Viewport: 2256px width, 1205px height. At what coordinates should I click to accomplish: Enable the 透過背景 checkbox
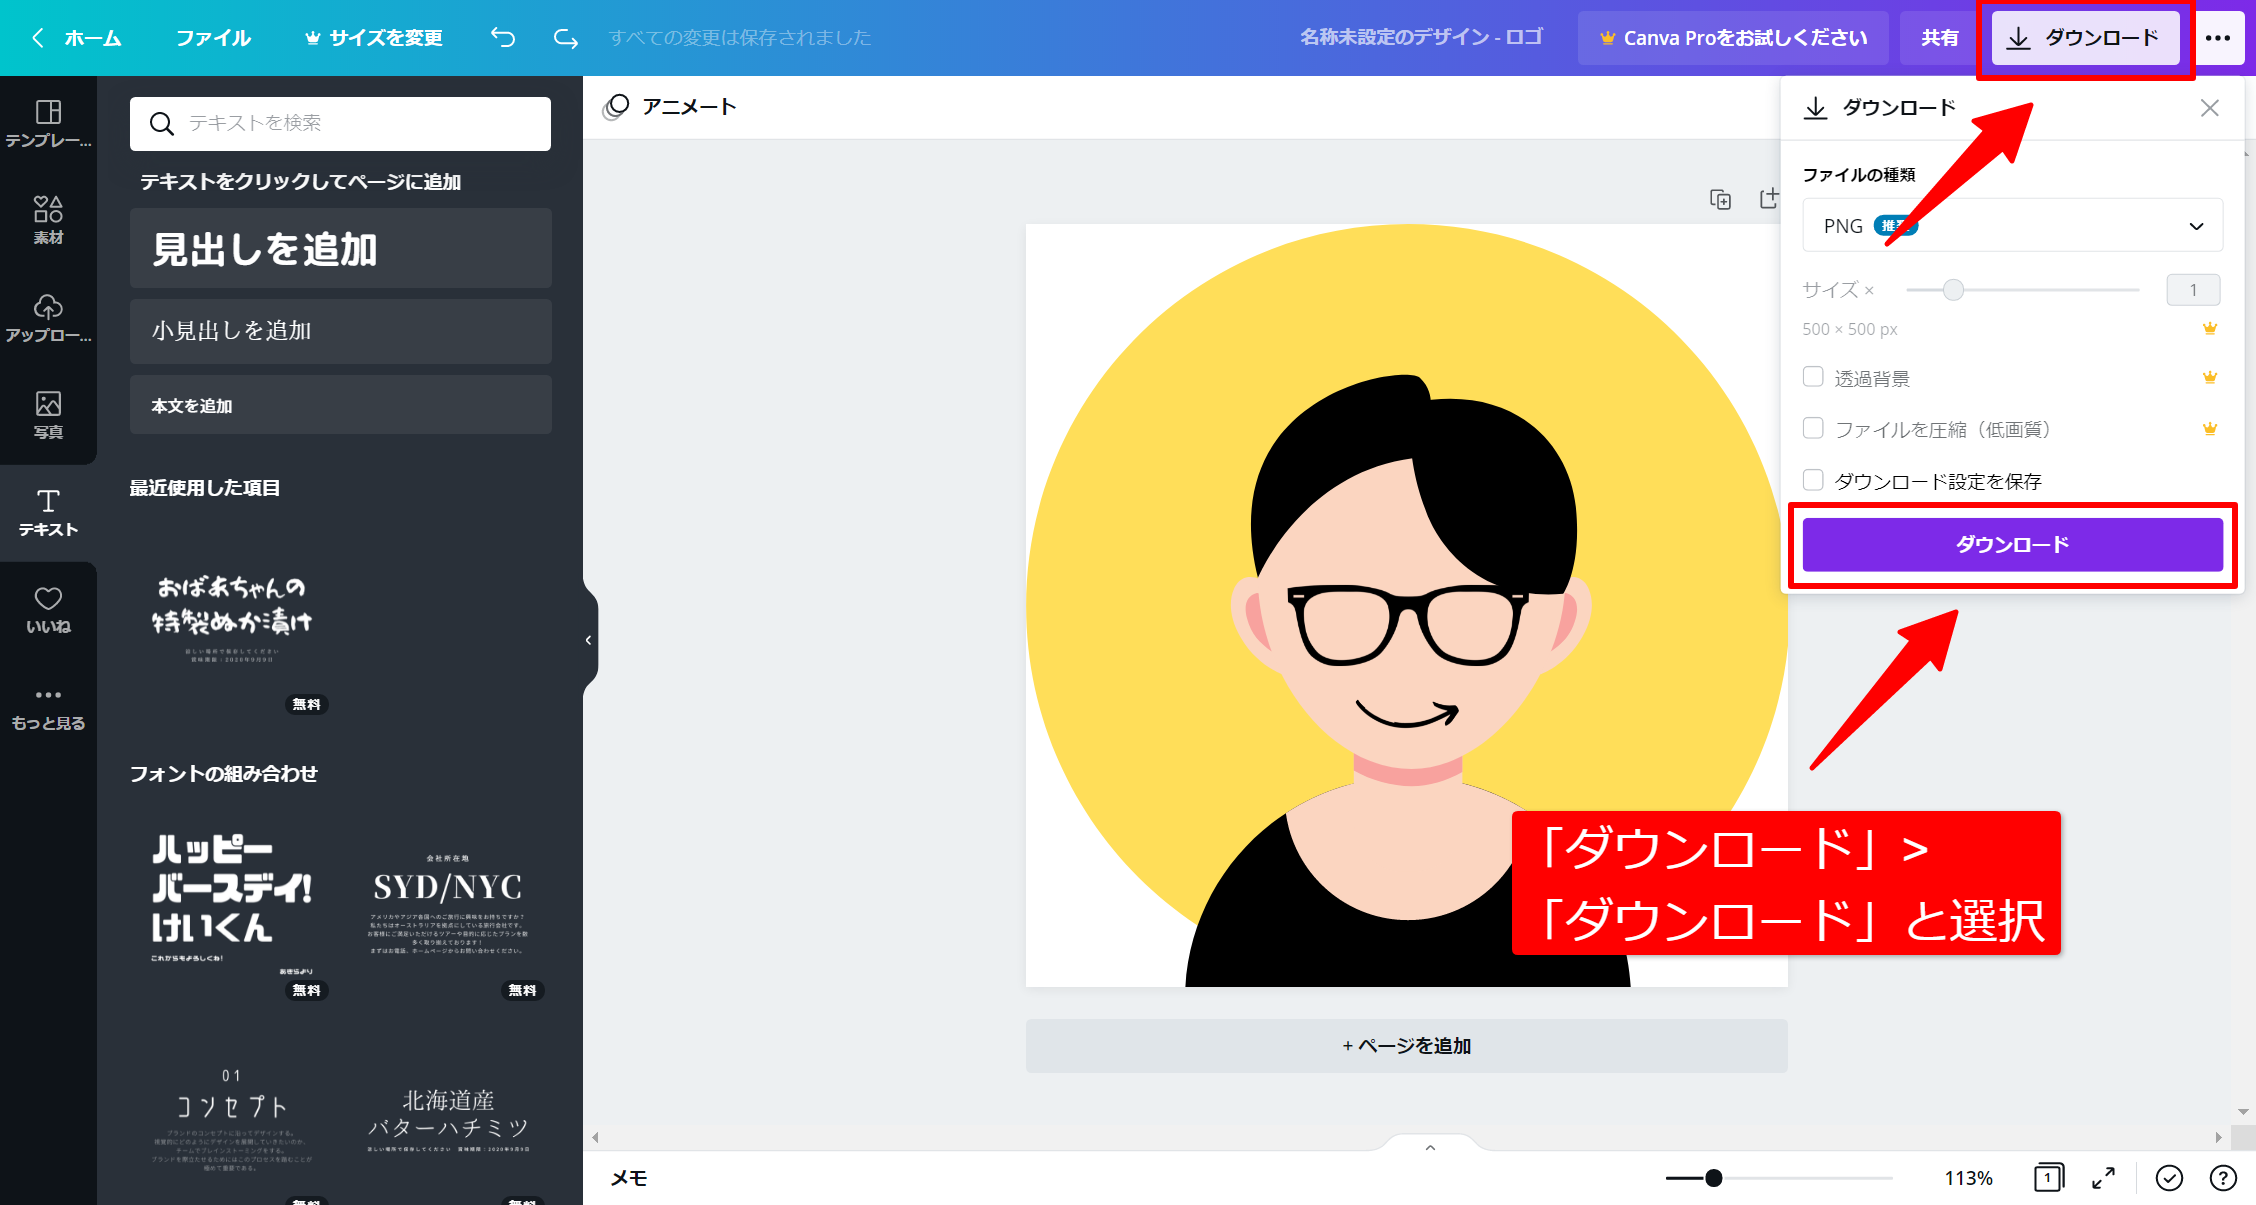click(1813, 377)
